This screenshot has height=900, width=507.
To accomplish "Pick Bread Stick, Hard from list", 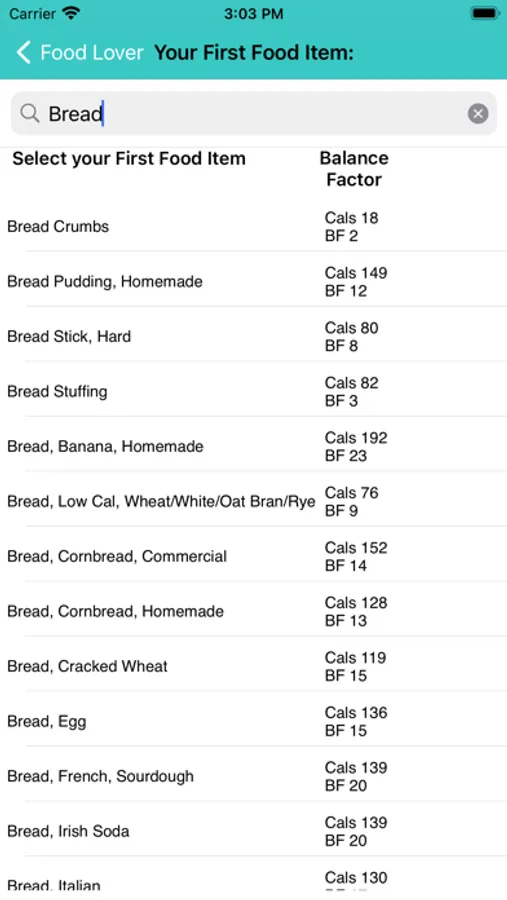I will pyautogui.click(x=253, y=336).
